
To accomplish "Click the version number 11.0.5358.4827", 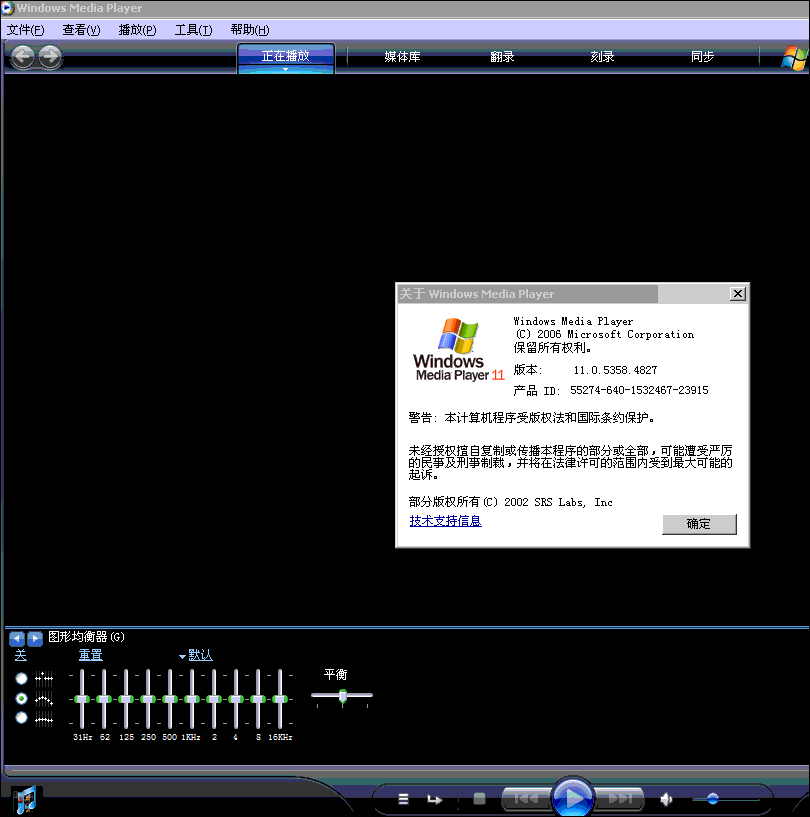I will coord(615,370).
